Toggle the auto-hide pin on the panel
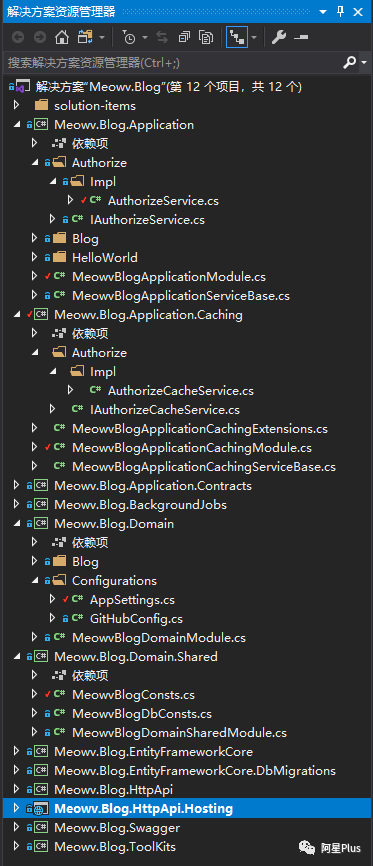 pos(341,10)
